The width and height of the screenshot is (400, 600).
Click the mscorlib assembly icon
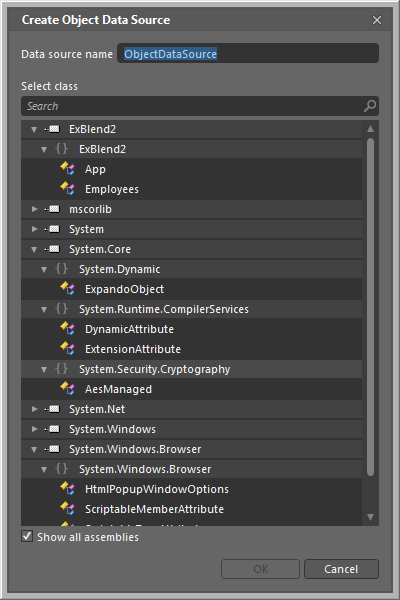pos(52,209)
